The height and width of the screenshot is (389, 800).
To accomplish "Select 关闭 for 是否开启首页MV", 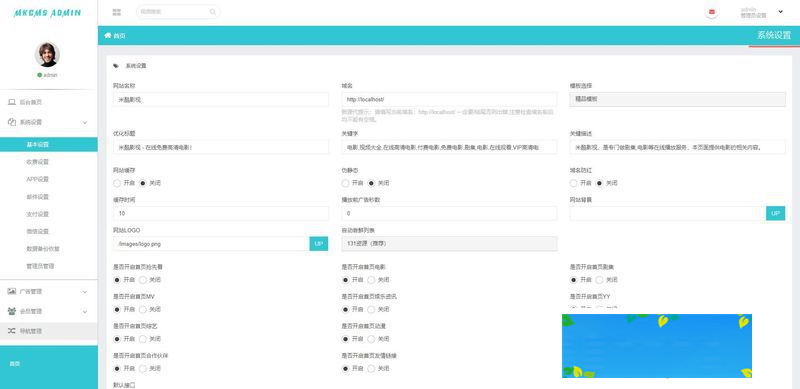I will pyautogui.click(x=143, y=309).
